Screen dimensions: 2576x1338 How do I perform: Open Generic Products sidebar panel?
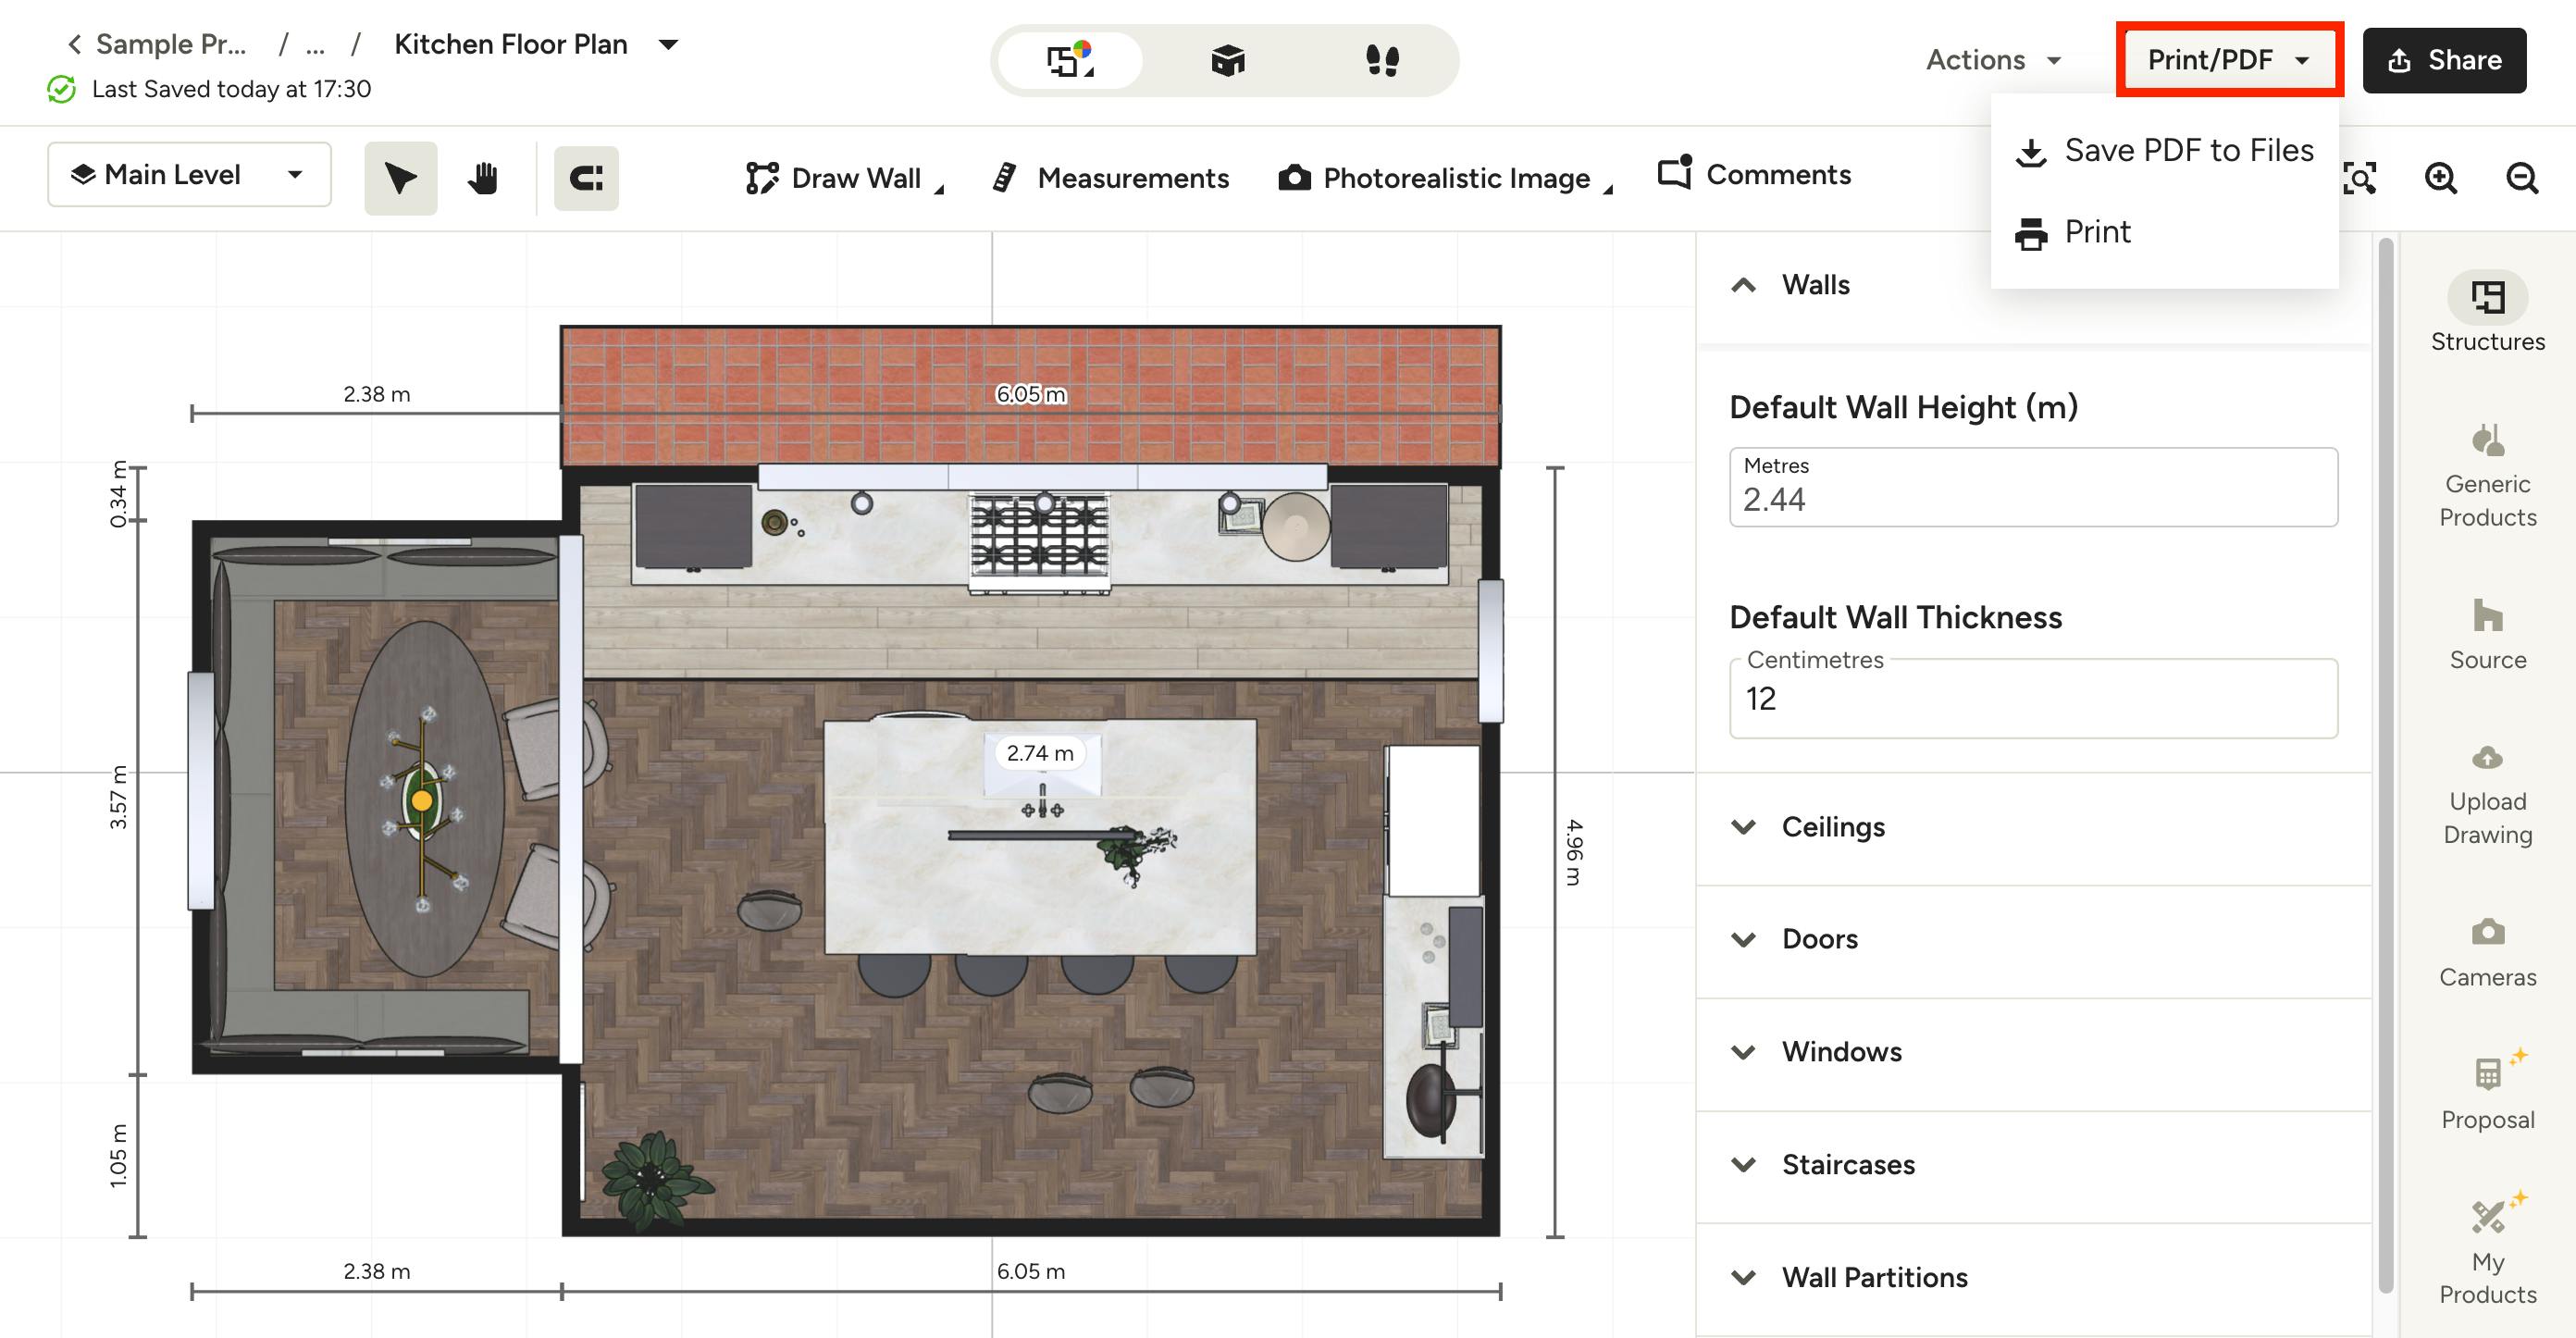pos(2487,475)
